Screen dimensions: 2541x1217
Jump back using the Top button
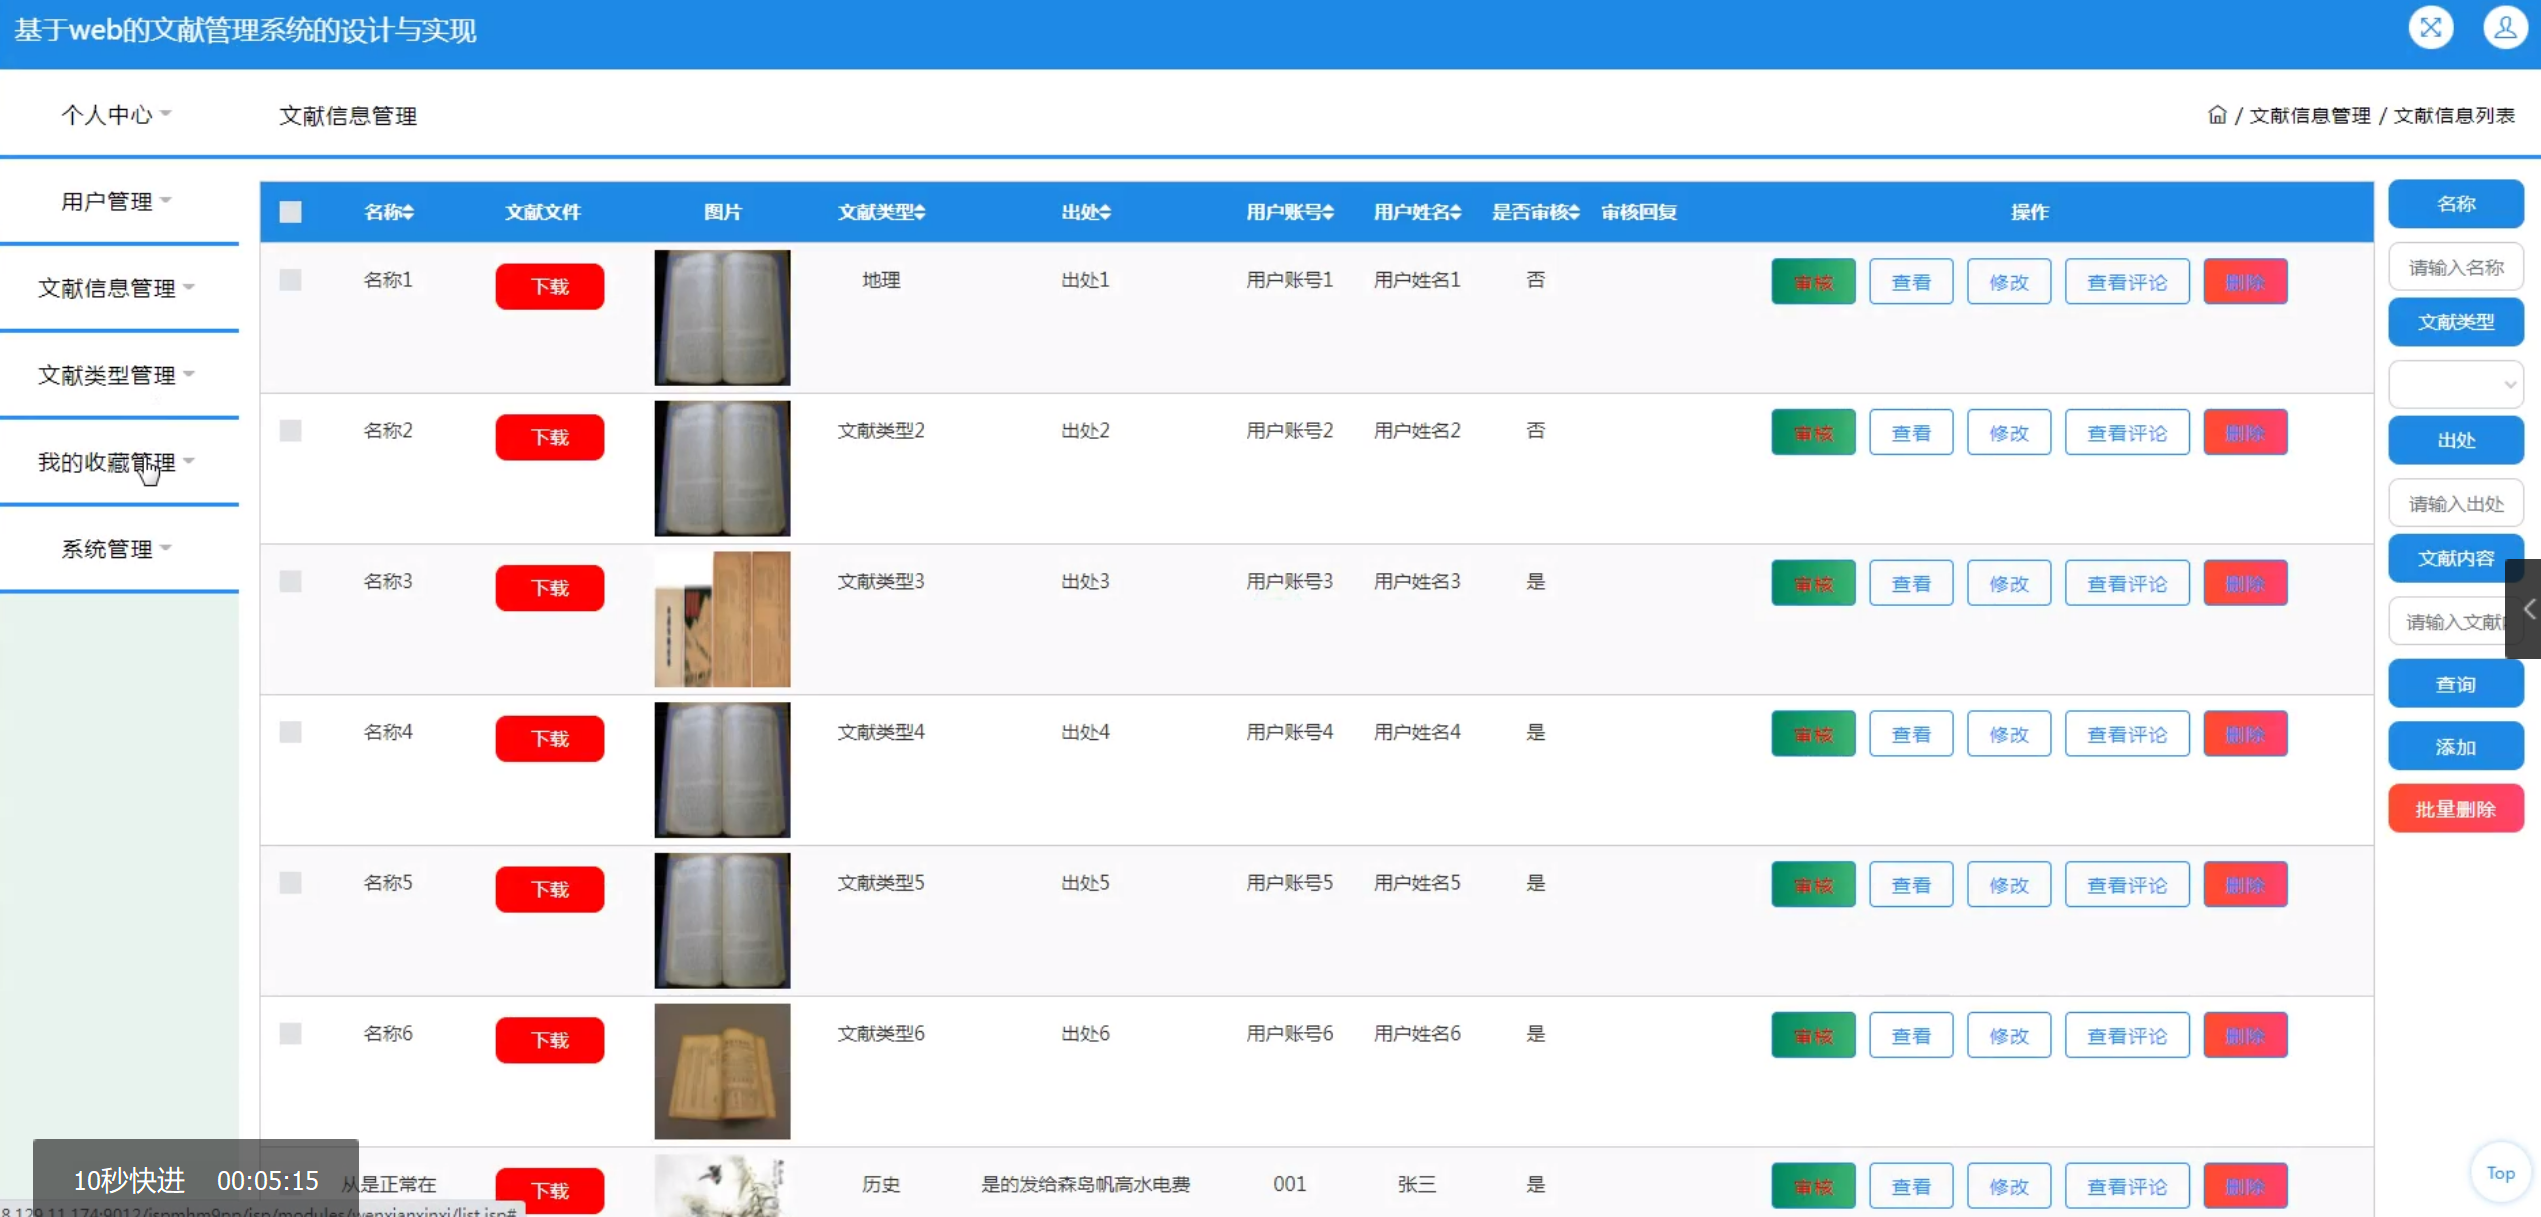pyautogui.click(x=2500, y=1173)
